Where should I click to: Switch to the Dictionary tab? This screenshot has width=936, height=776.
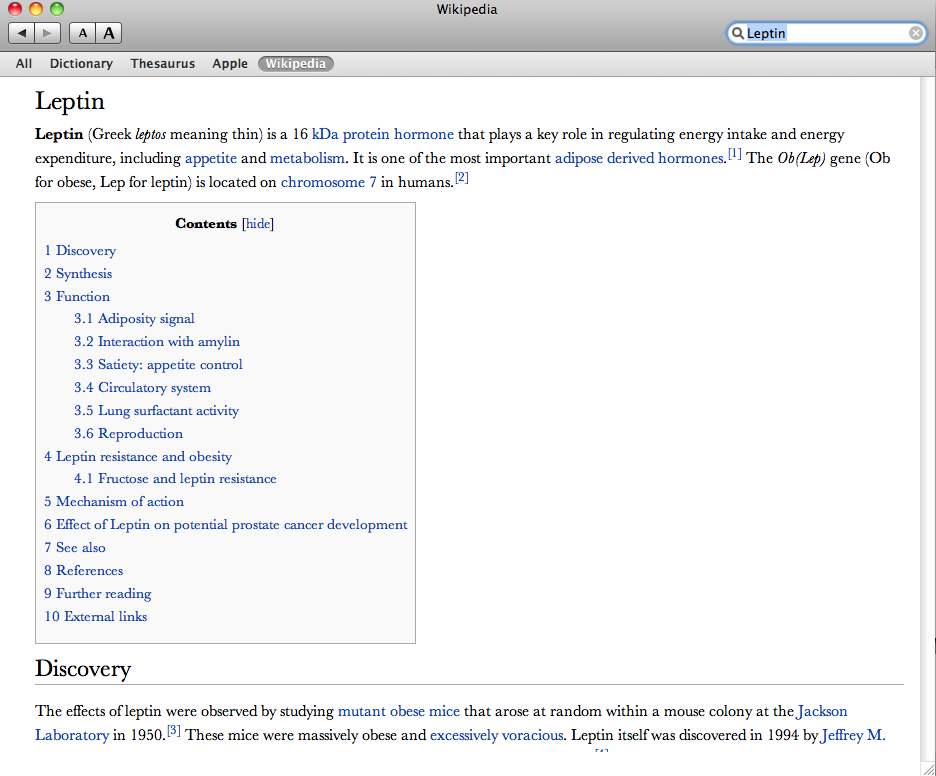[81, 64]
